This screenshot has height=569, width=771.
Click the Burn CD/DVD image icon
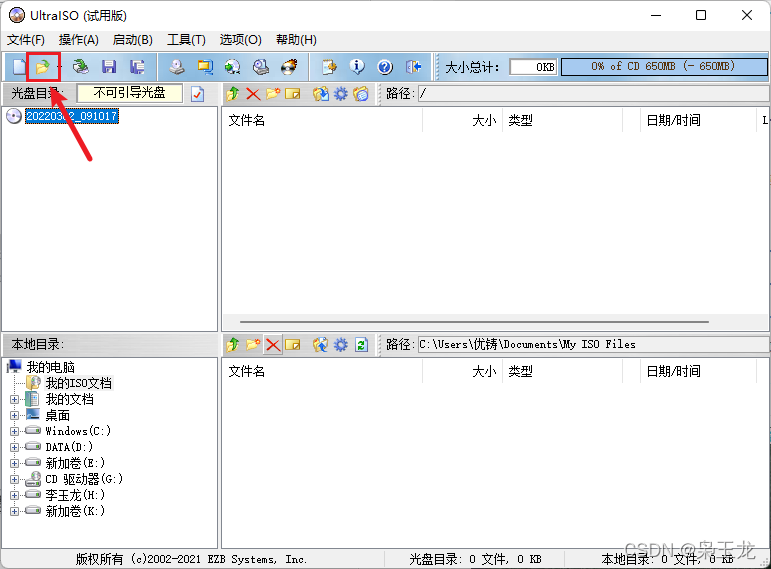point(290,66)
